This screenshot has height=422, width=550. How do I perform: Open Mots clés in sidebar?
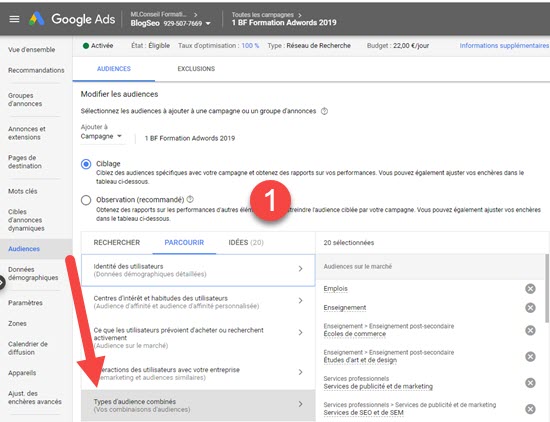[22, 191]
